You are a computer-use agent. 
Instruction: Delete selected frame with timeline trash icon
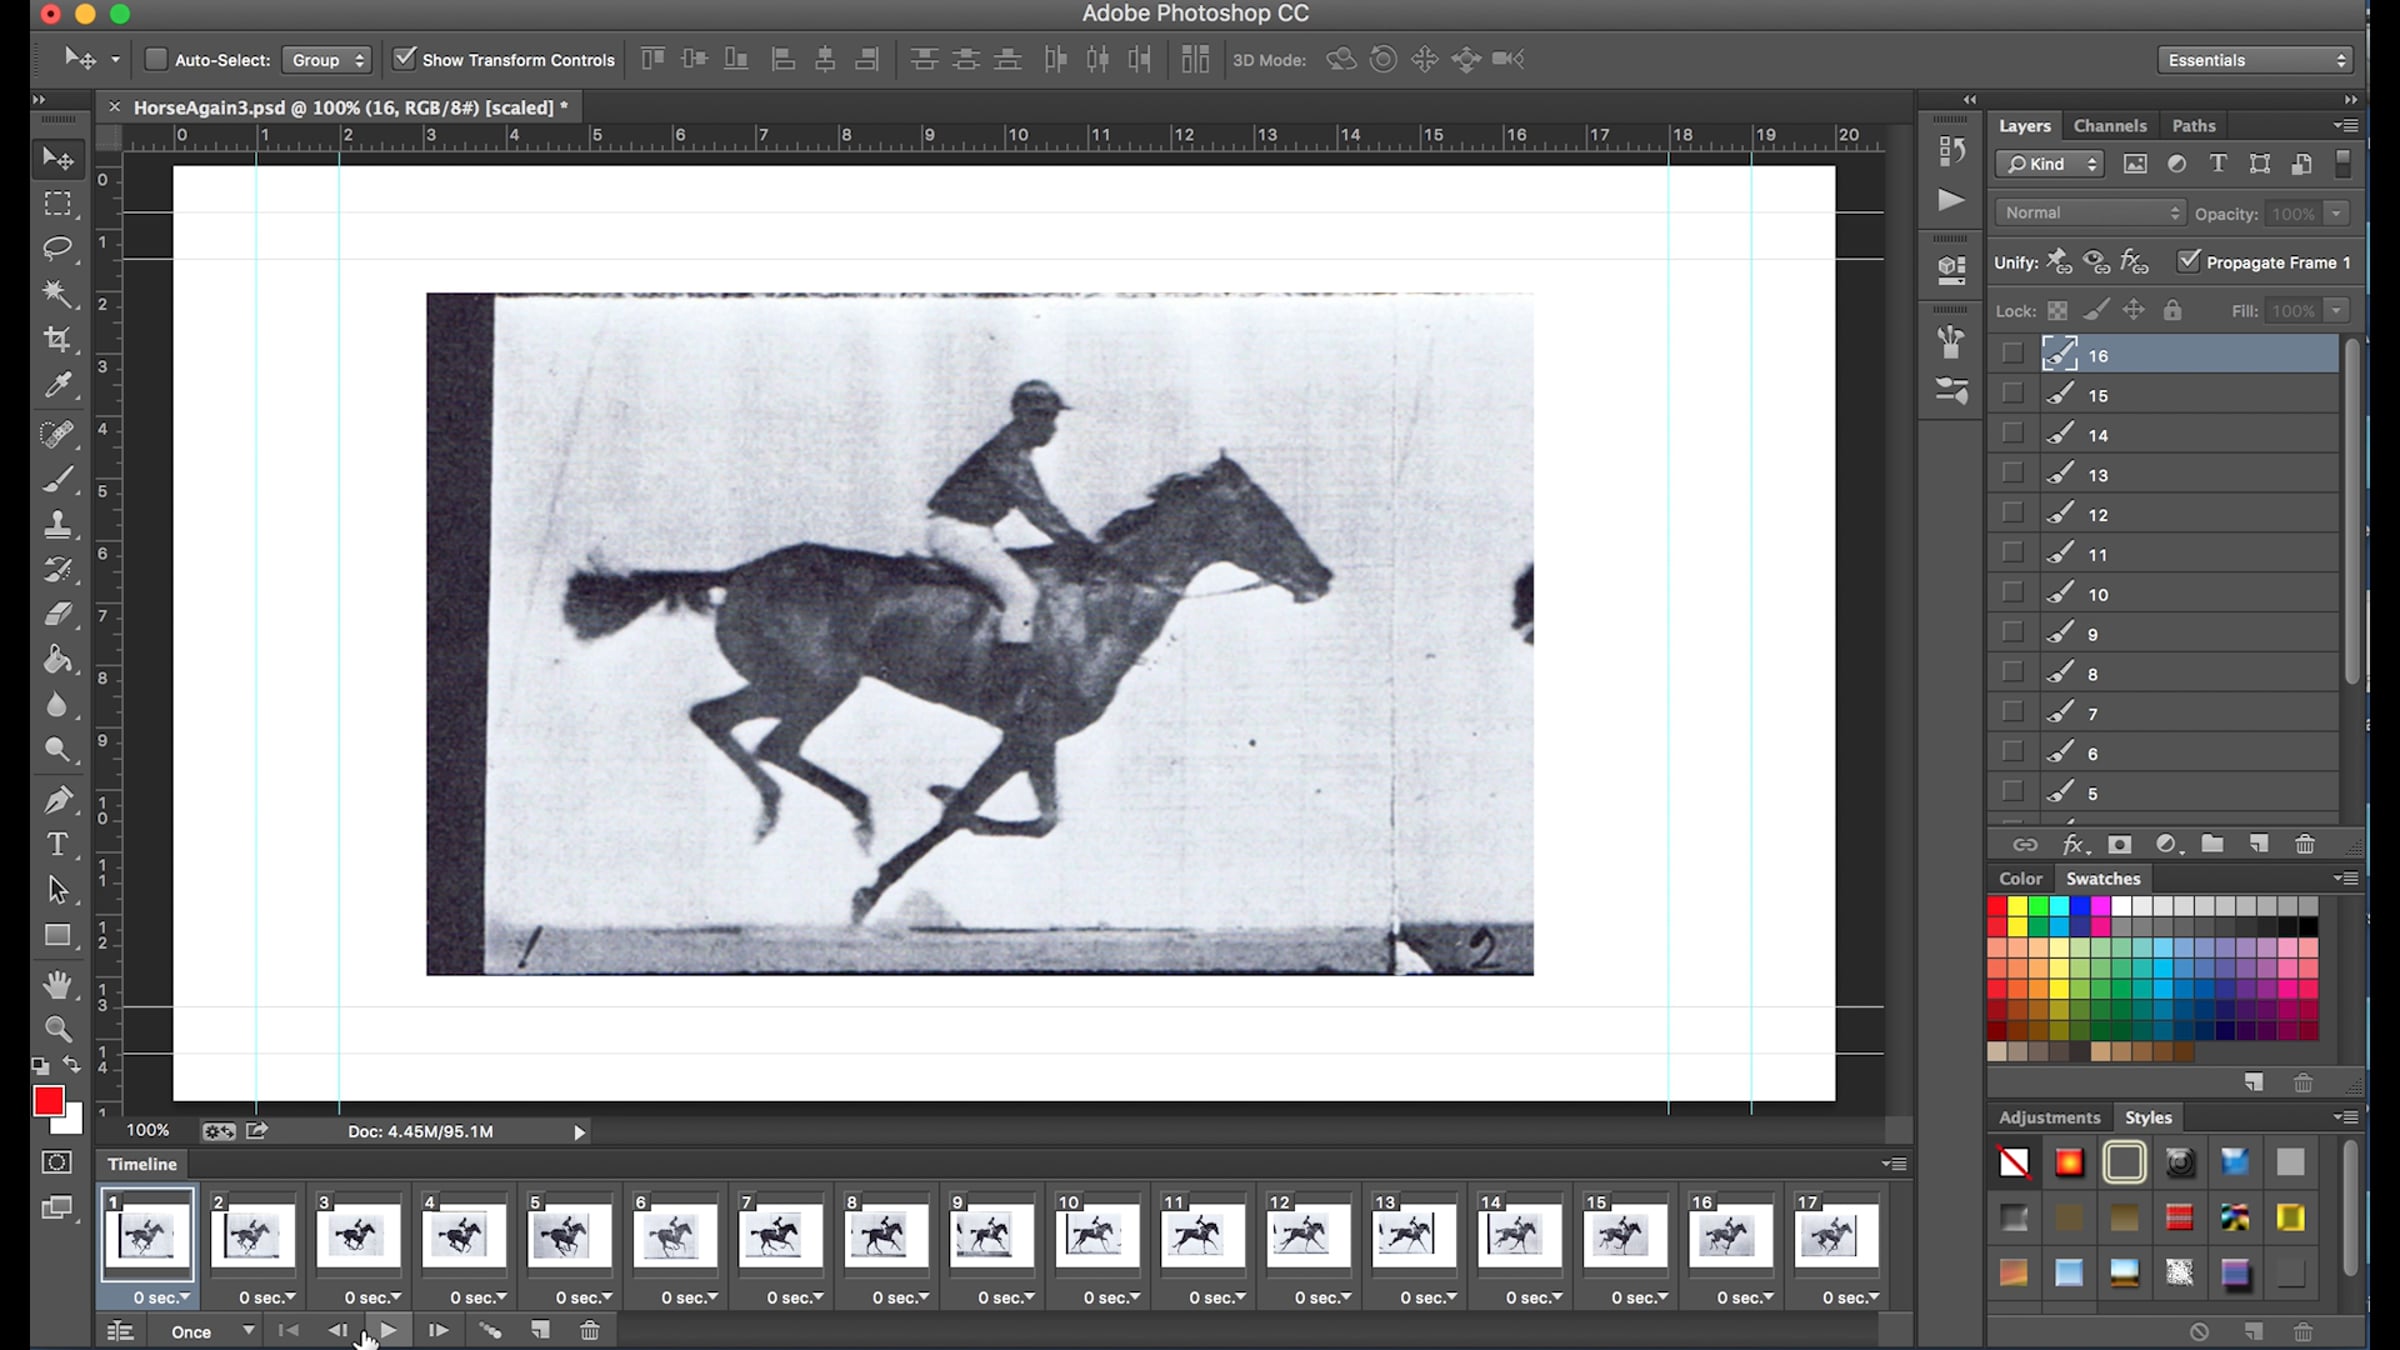tap(590, 1330)
